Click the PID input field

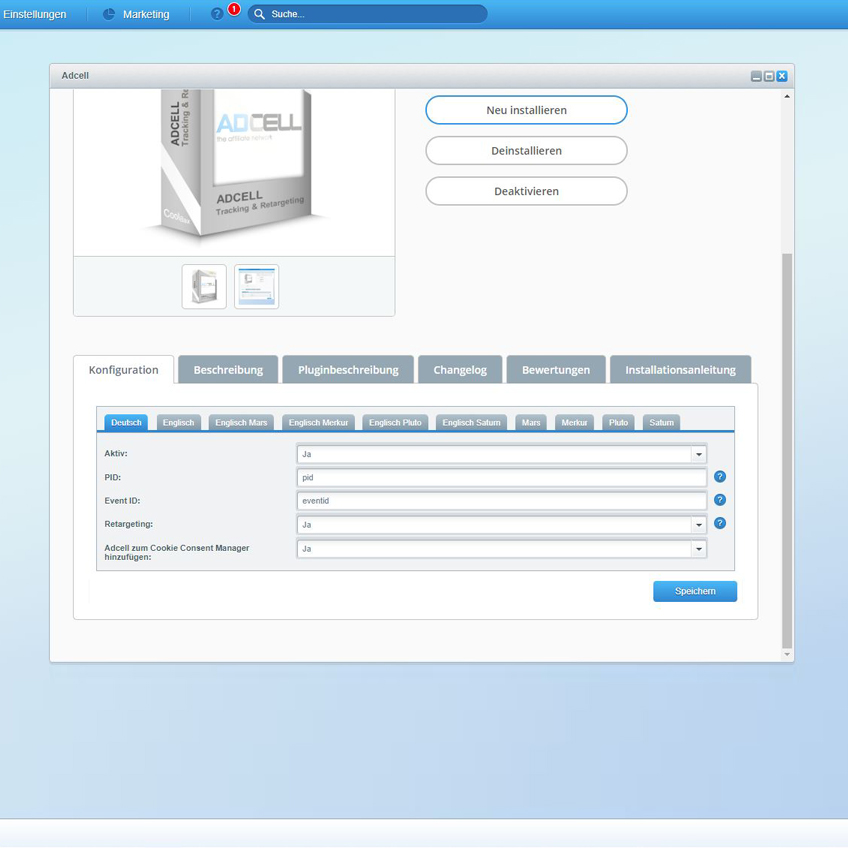click(x=501, y=478)
